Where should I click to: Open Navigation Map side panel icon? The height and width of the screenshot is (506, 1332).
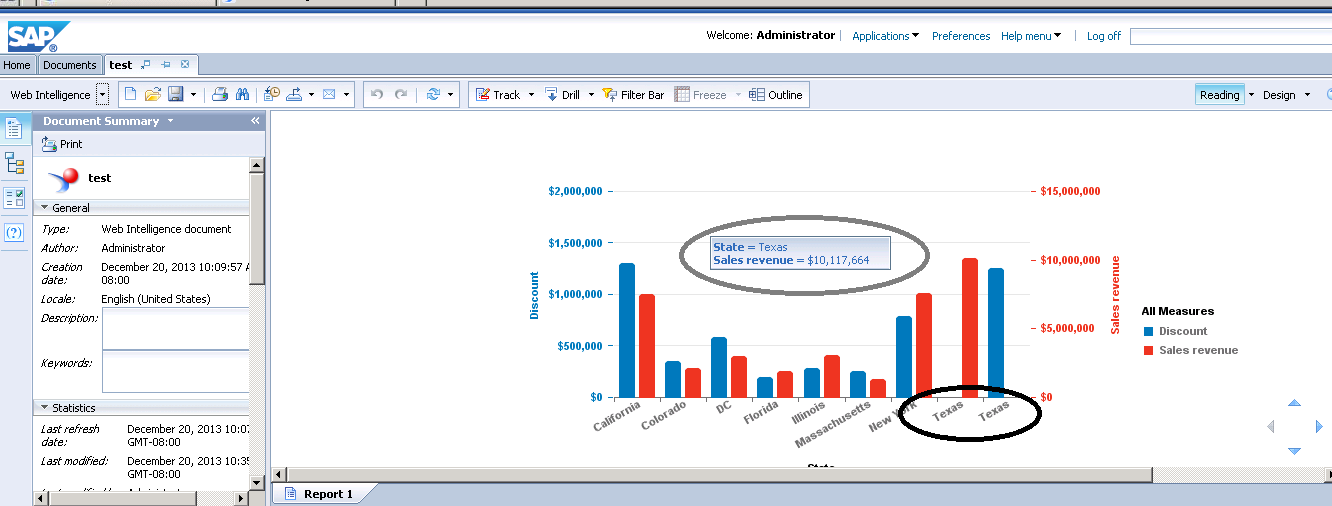(14, 163)
